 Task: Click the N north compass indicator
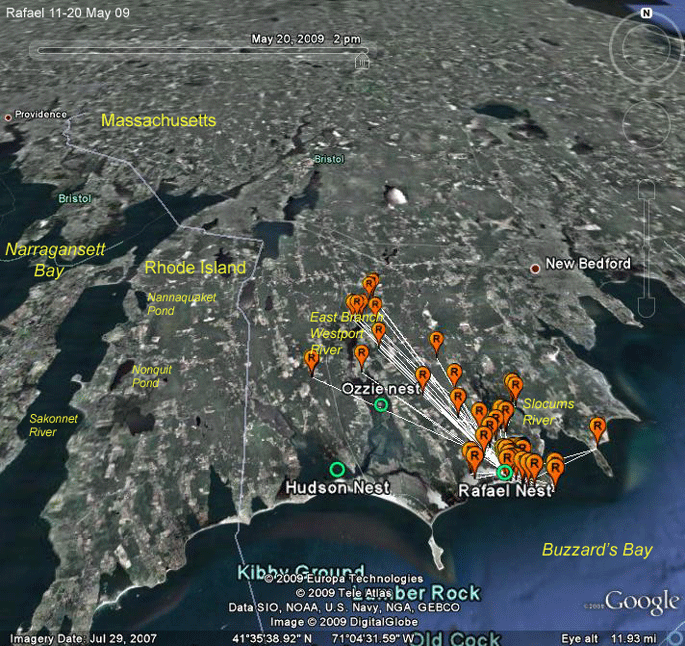pos(647,13)
